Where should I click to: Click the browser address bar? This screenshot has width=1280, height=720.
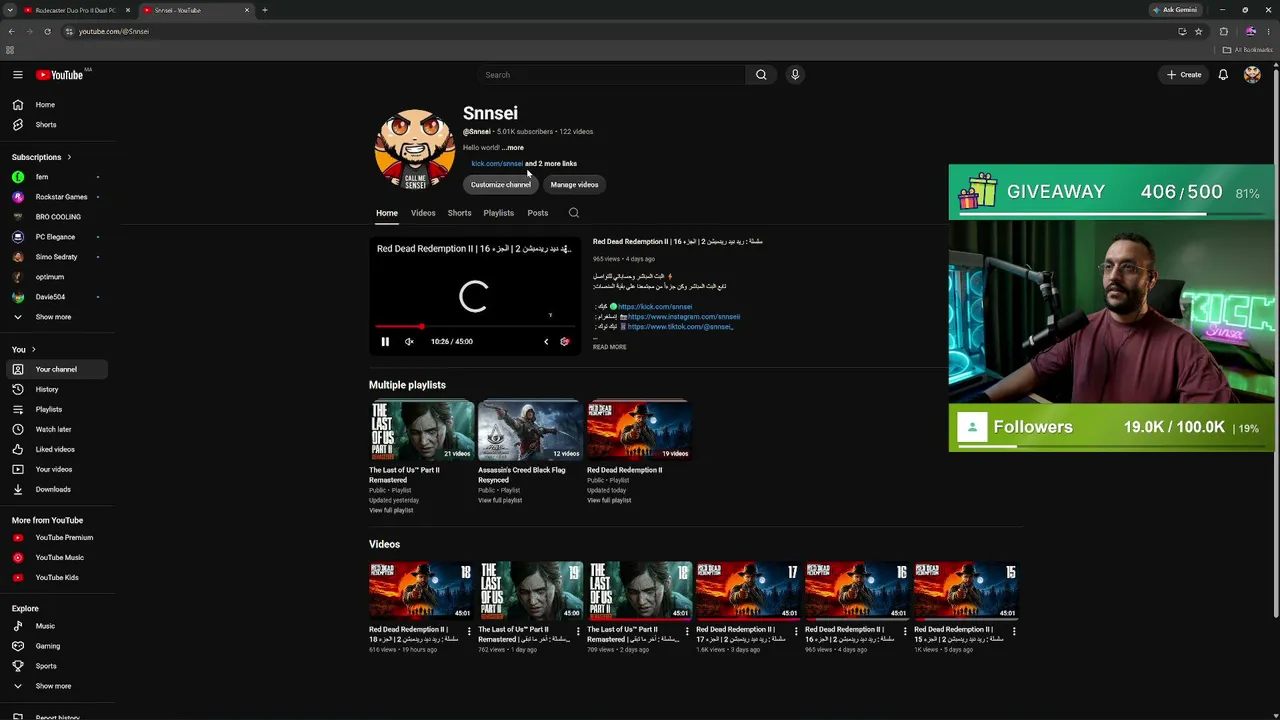click(x=620, y=31)
